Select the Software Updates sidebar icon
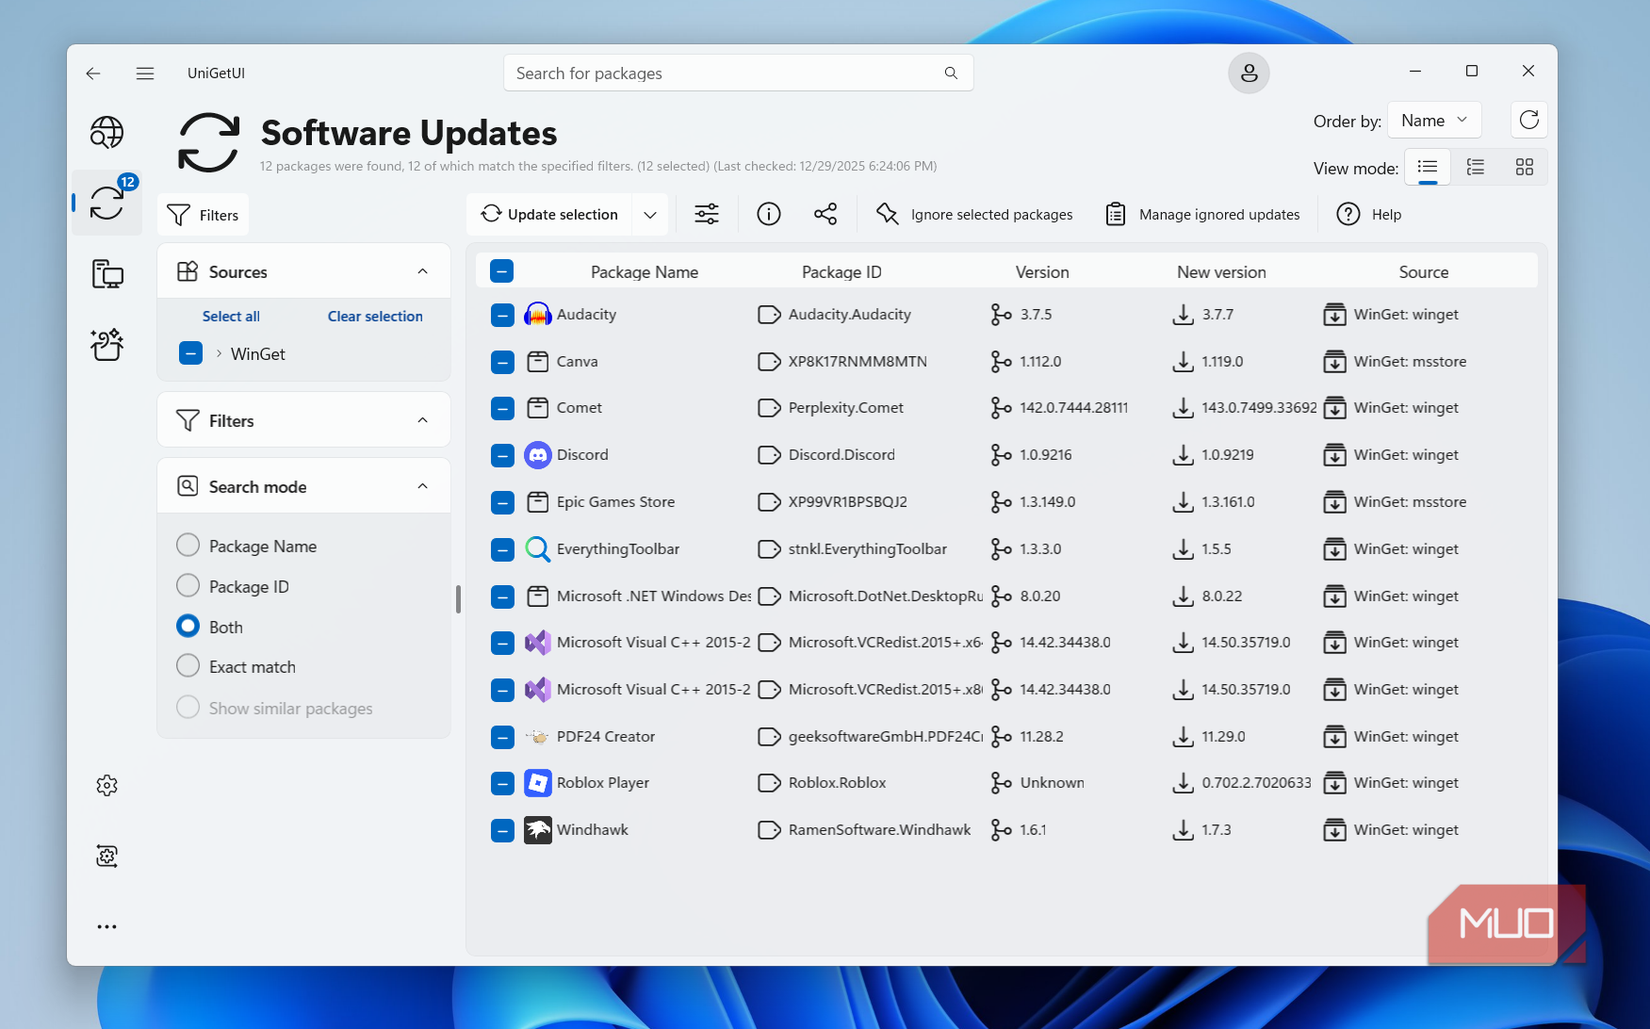1650x1029 pixels. pos(107,203)
